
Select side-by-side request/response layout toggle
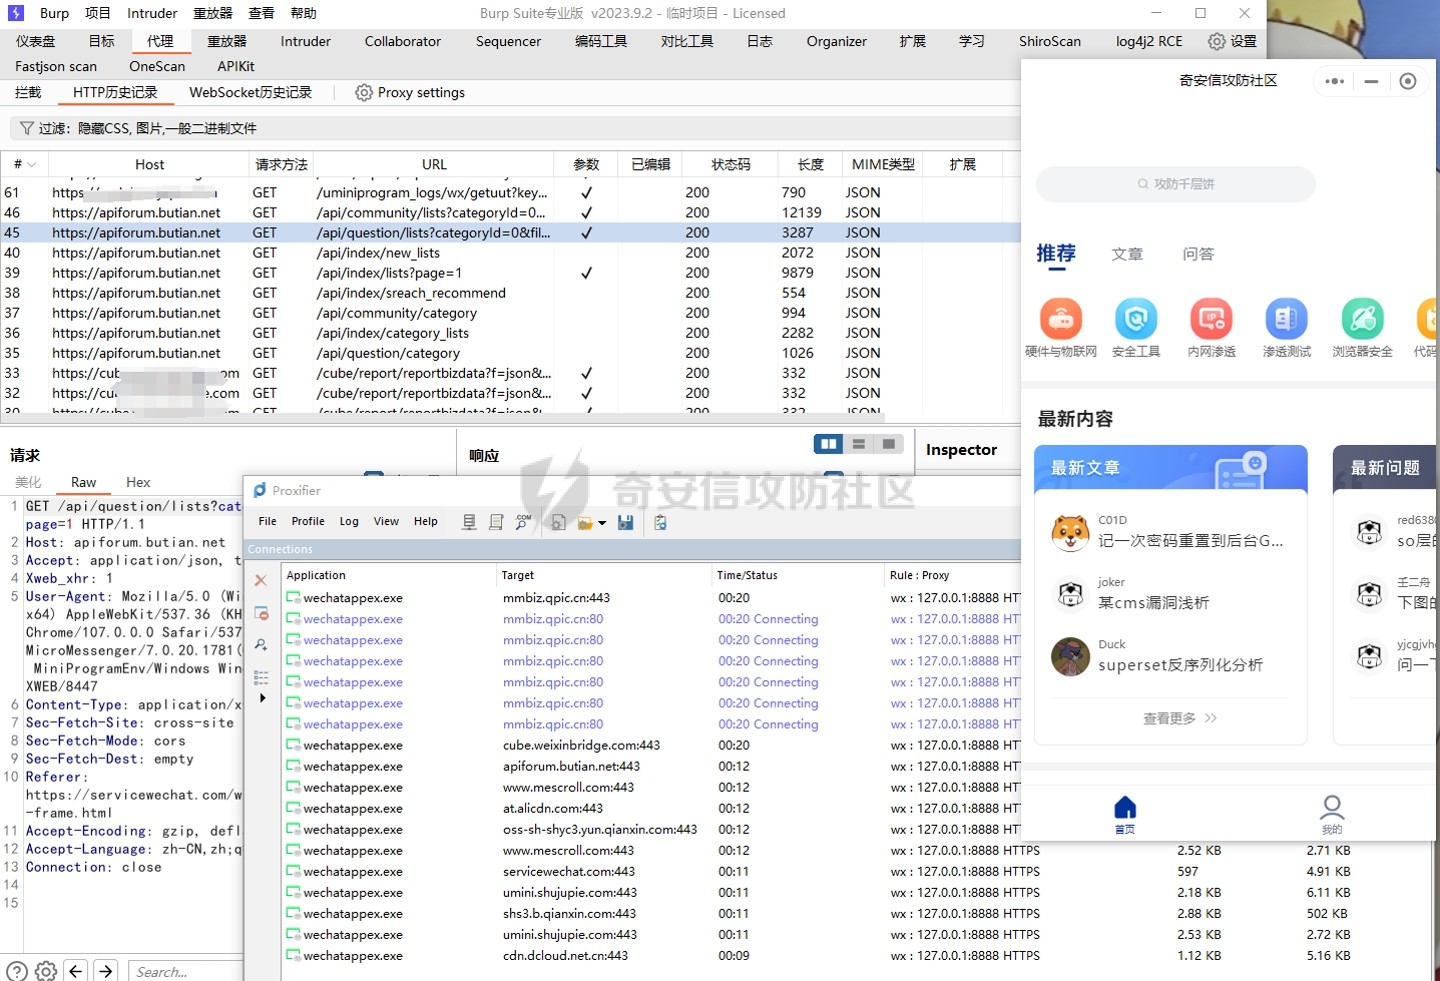click(x=829, y=444)
